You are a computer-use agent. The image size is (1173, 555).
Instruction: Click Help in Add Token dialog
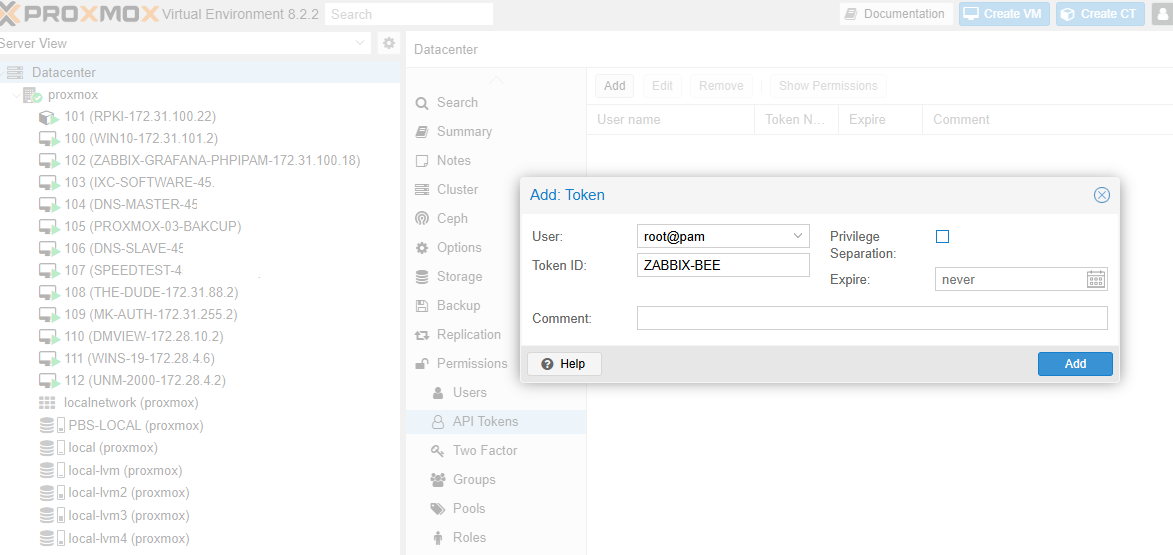564,364
